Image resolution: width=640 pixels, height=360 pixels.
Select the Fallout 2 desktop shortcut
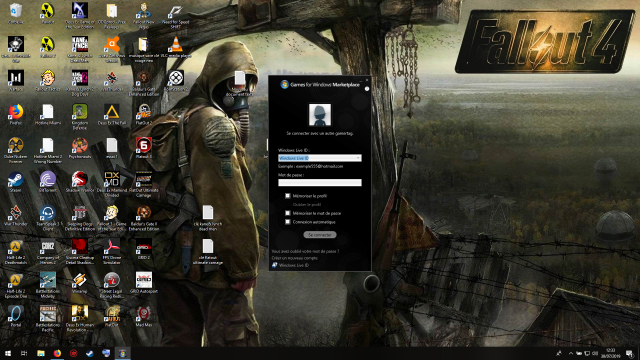[48, 47]
